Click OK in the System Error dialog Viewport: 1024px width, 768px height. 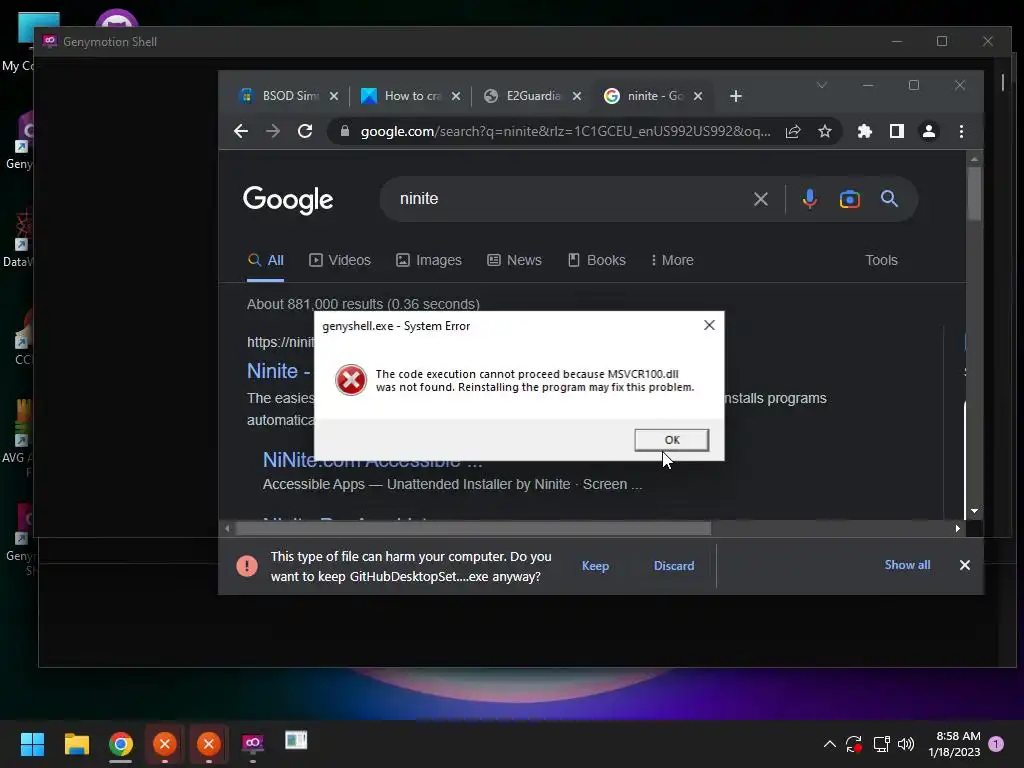671,440
